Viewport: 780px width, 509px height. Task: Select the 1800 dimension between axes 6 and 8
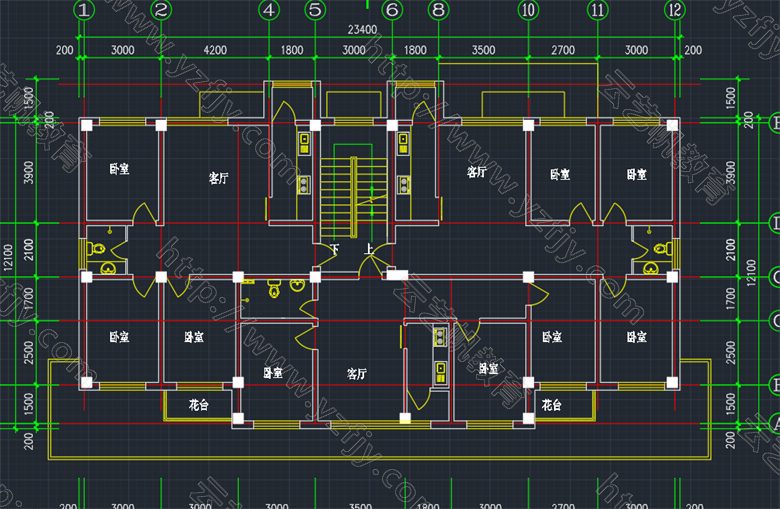coord(415,50)
